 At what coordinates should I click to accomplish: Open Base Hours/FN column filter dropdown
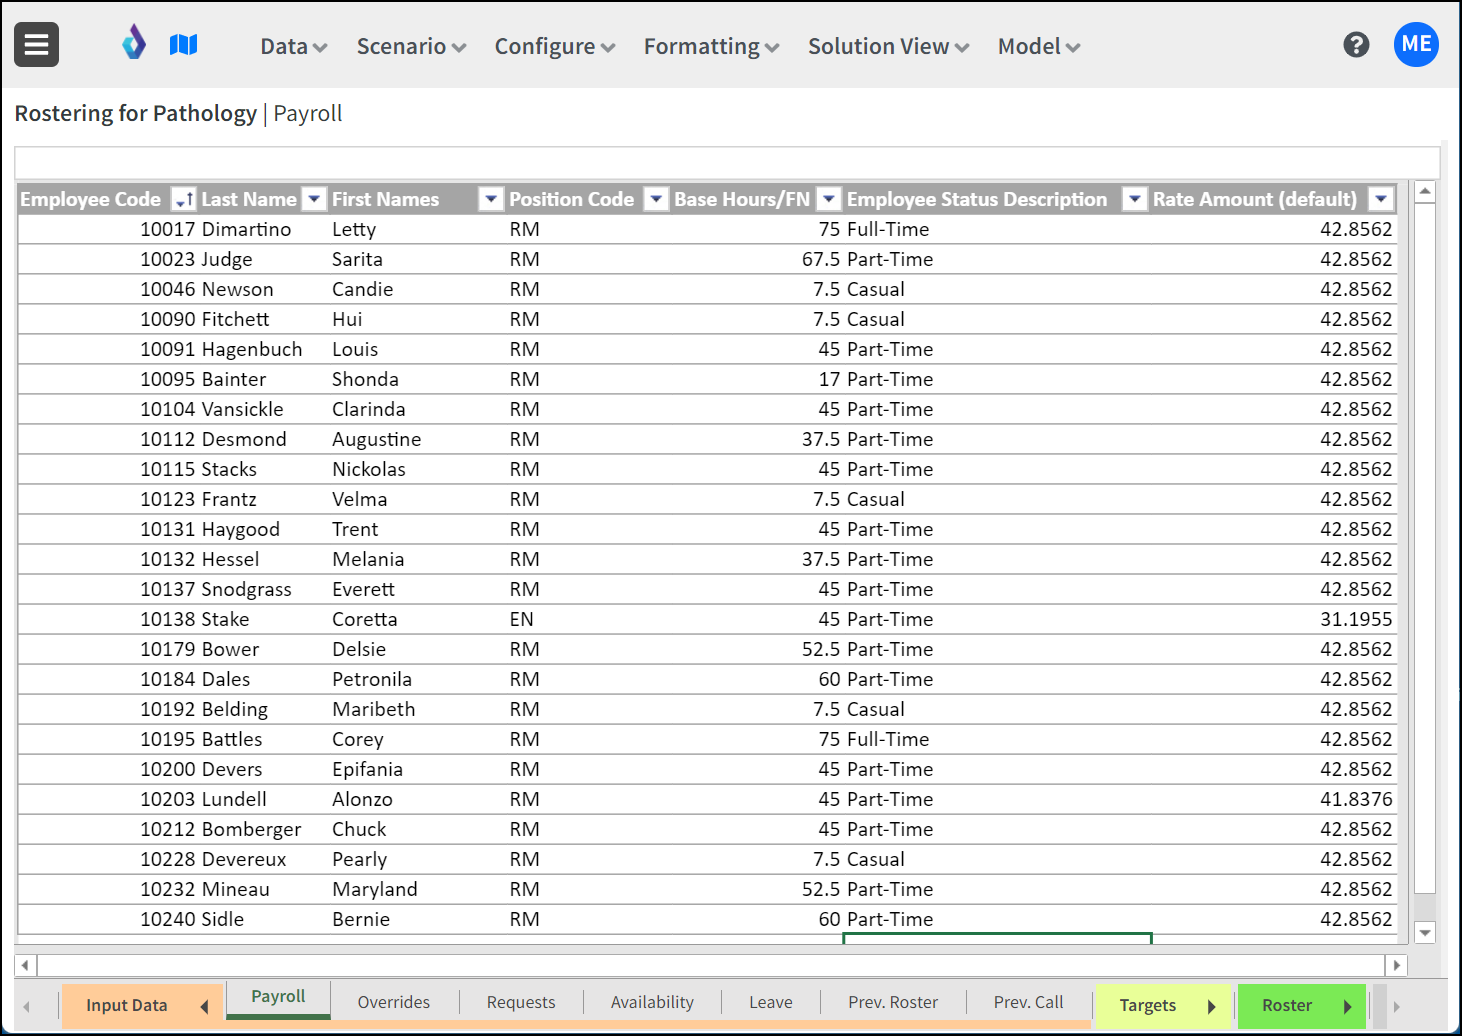click(x=829, y=199)
